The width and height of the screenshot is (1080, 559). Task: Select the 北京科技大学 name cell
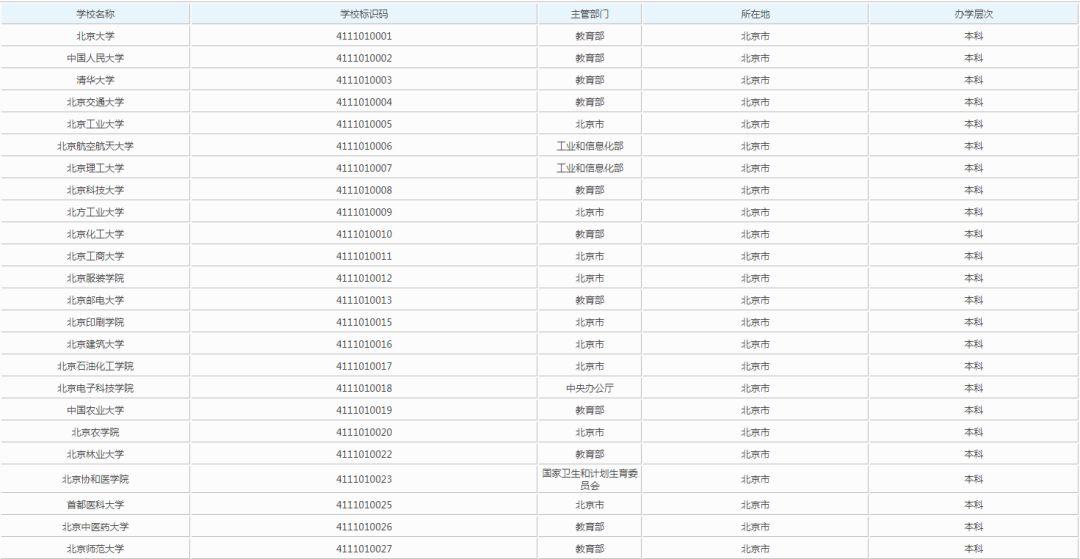(x=95, y=190)
